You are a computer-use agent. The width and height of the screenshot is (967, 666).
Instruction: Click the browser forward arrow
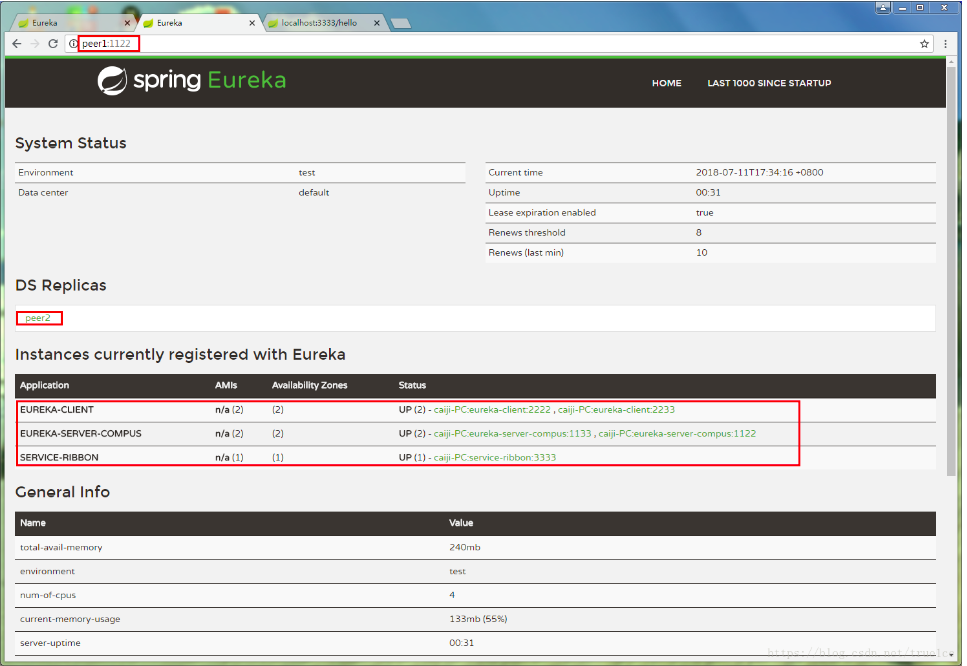(35, 44)
